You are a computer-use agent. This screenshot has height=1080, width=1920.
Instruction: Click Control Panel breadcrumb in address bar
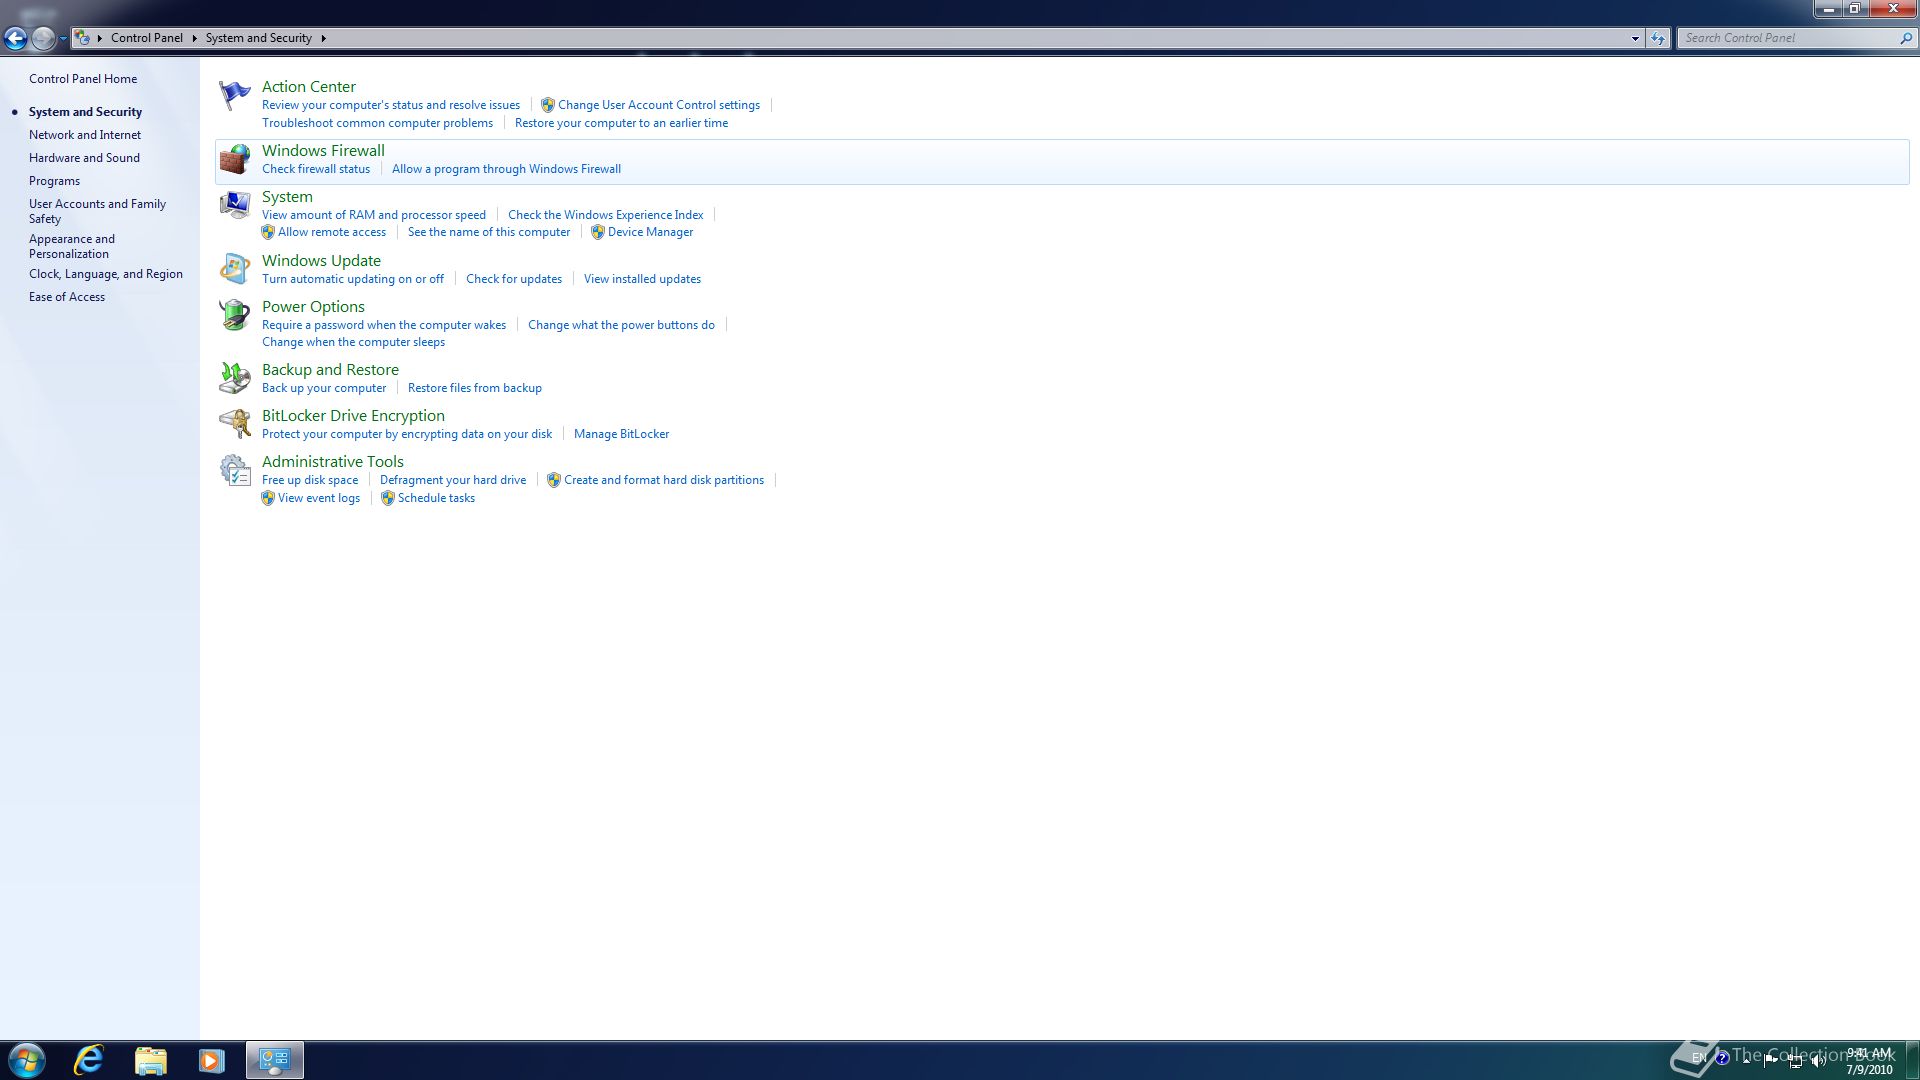click(147, 38)
